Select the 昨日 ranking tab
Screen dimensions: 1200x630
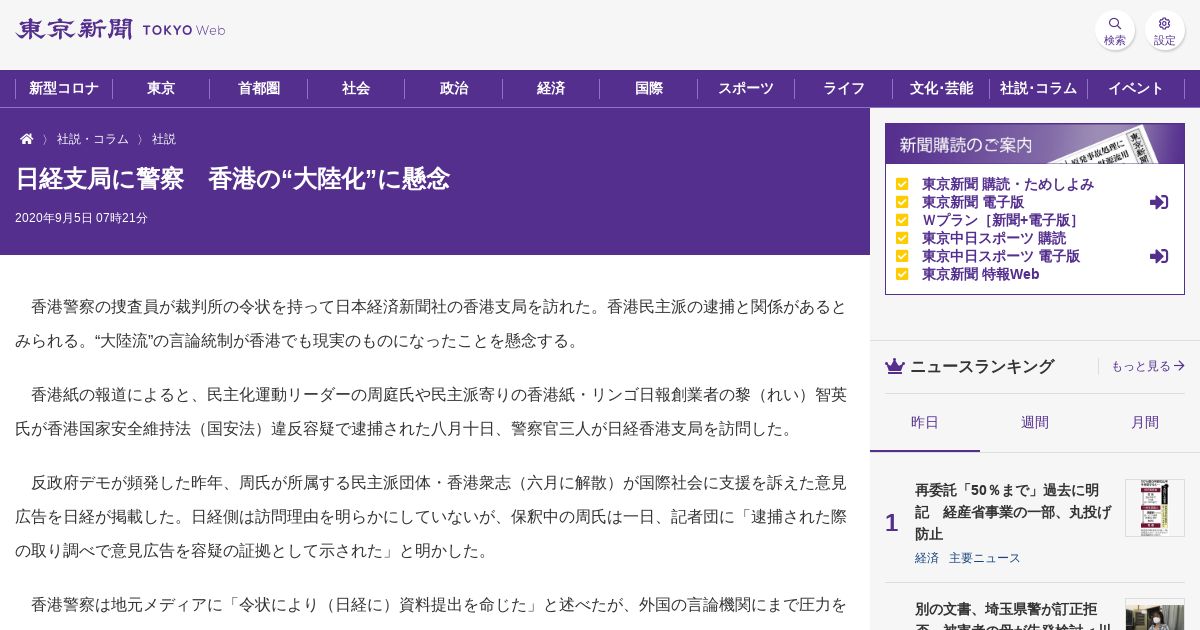[925, 423]
